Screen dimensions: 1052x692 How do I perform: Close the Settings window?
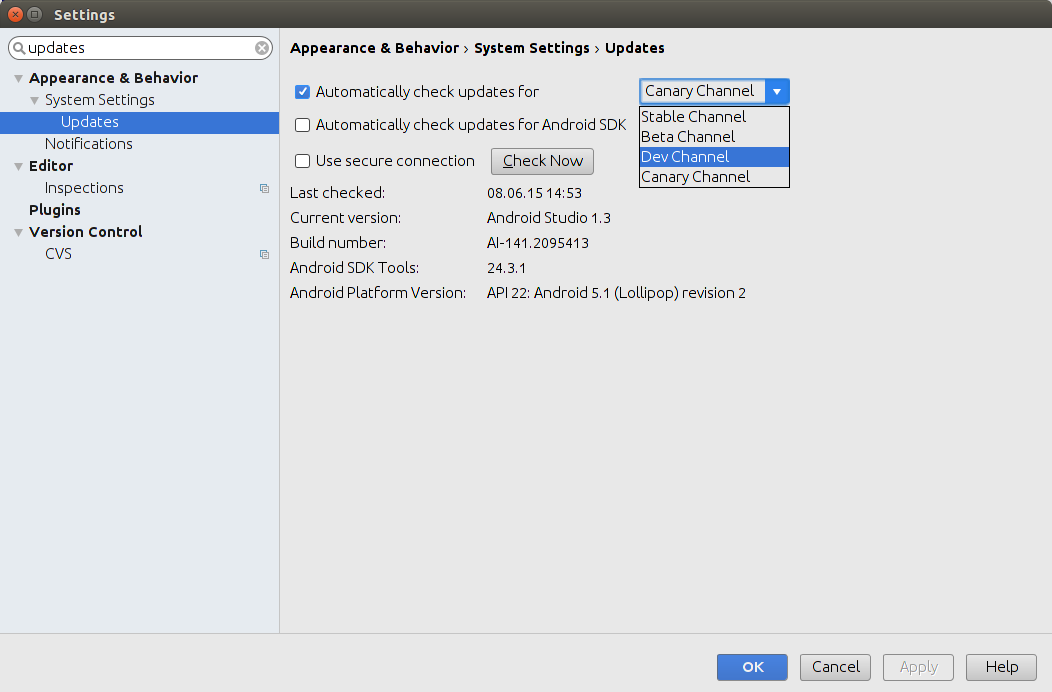15,14
